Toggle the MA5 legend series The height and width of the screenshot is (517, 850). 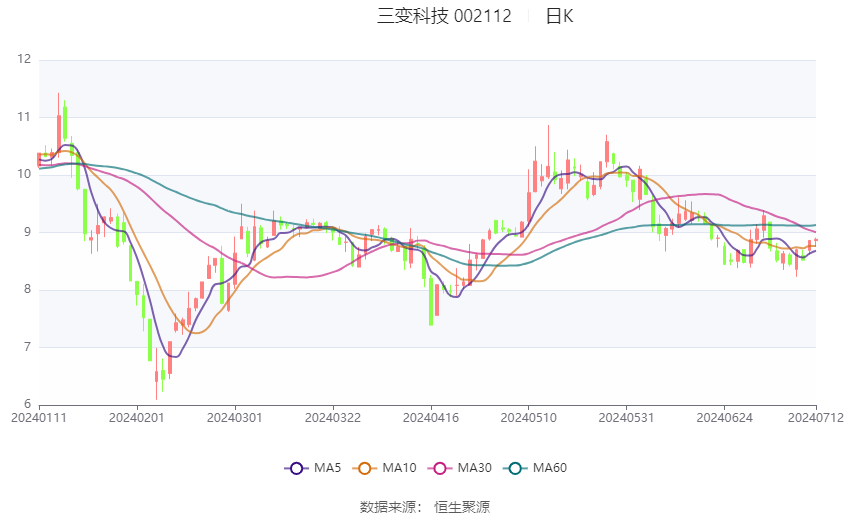pyautogui.click(x=312, y=468)
